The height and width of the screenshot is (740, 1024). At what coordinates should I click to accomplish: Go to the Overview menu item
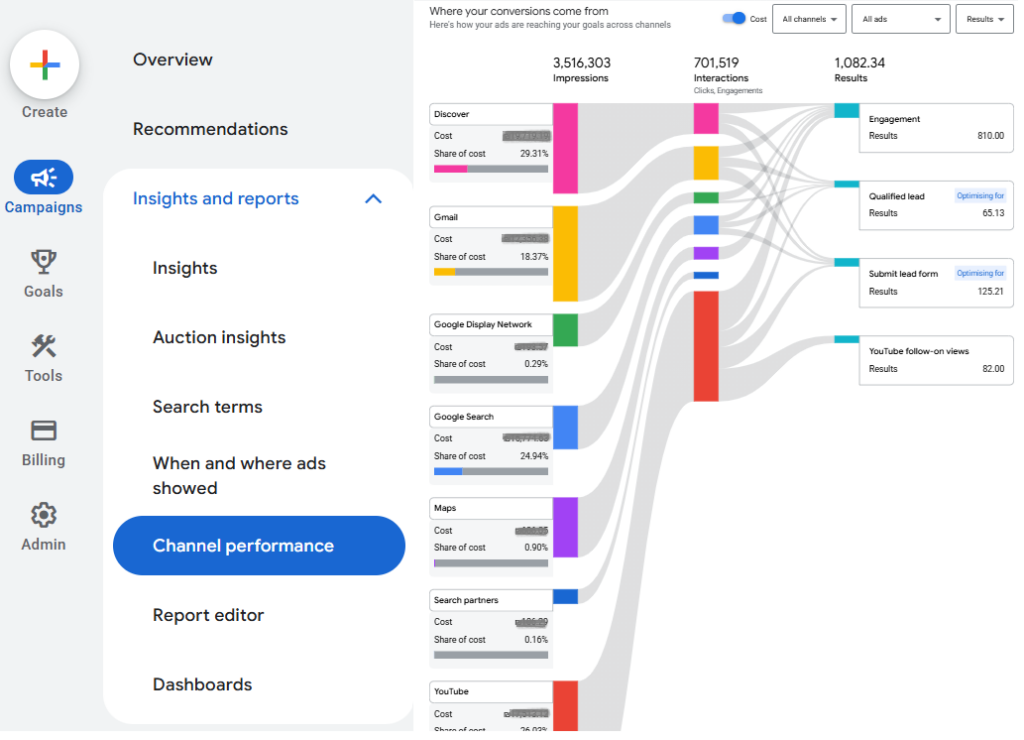[173, 60]
